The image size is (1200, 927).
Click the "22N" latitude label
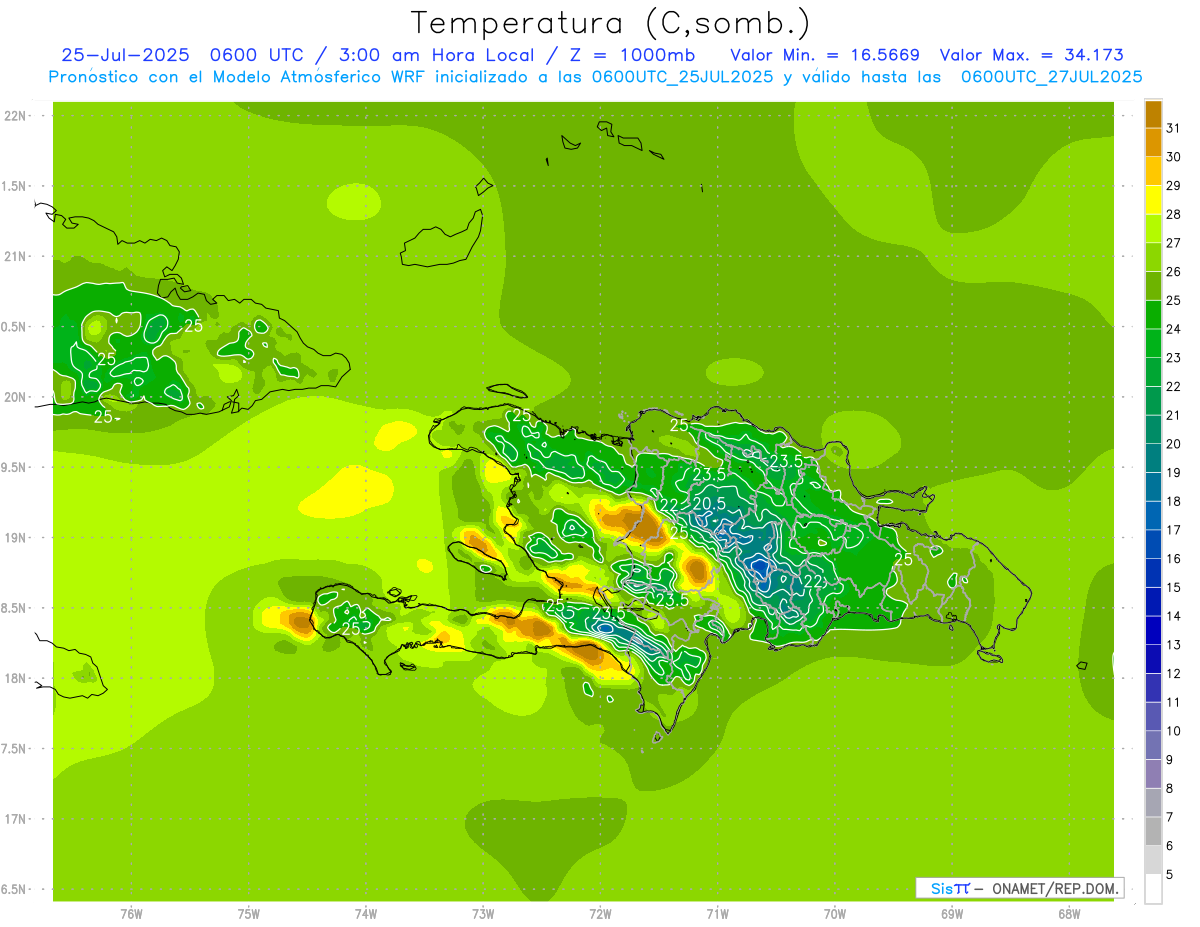16,116
